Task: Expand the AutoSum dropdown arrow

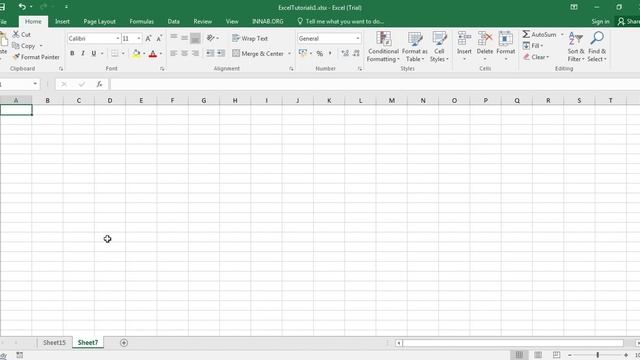Action: pyautogui.click(x=562, y=35)
